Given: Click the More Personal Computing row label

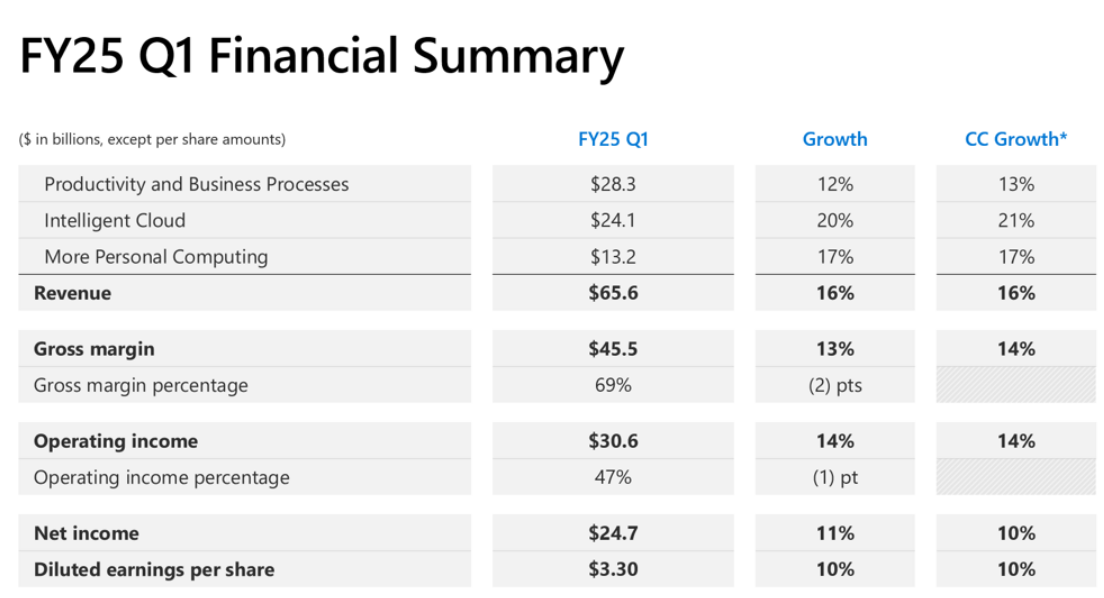Looking at the screenshot, I should [156, 257].
